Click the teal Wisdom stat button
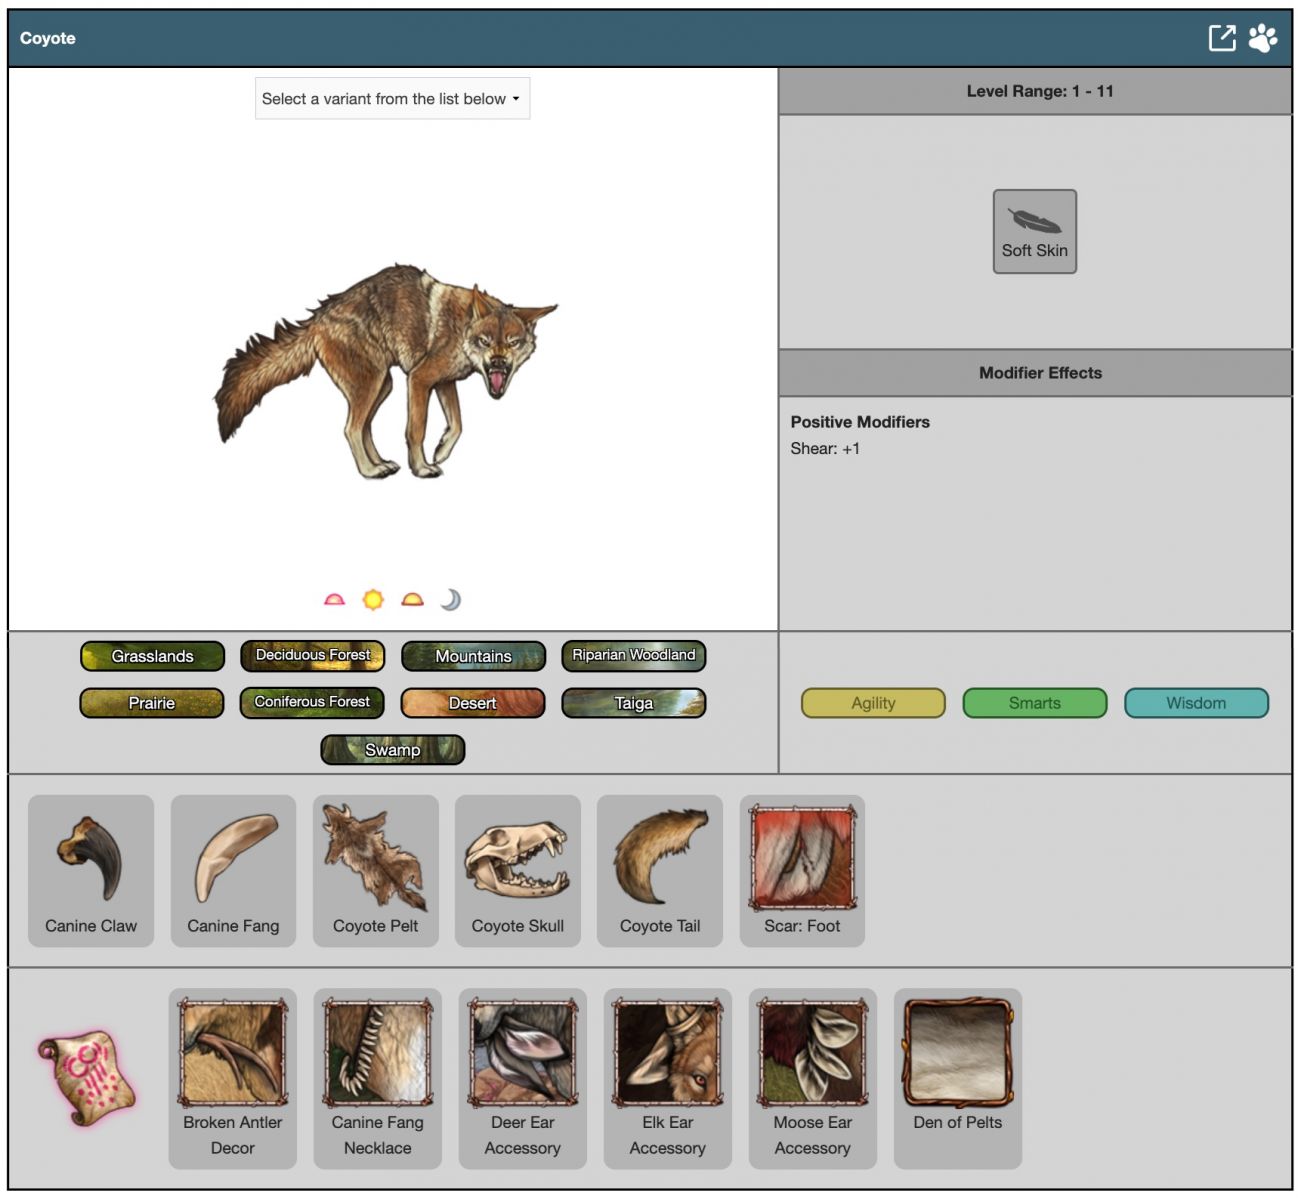Viewport: 1298px width, 1199px height. coord(1196,703)
